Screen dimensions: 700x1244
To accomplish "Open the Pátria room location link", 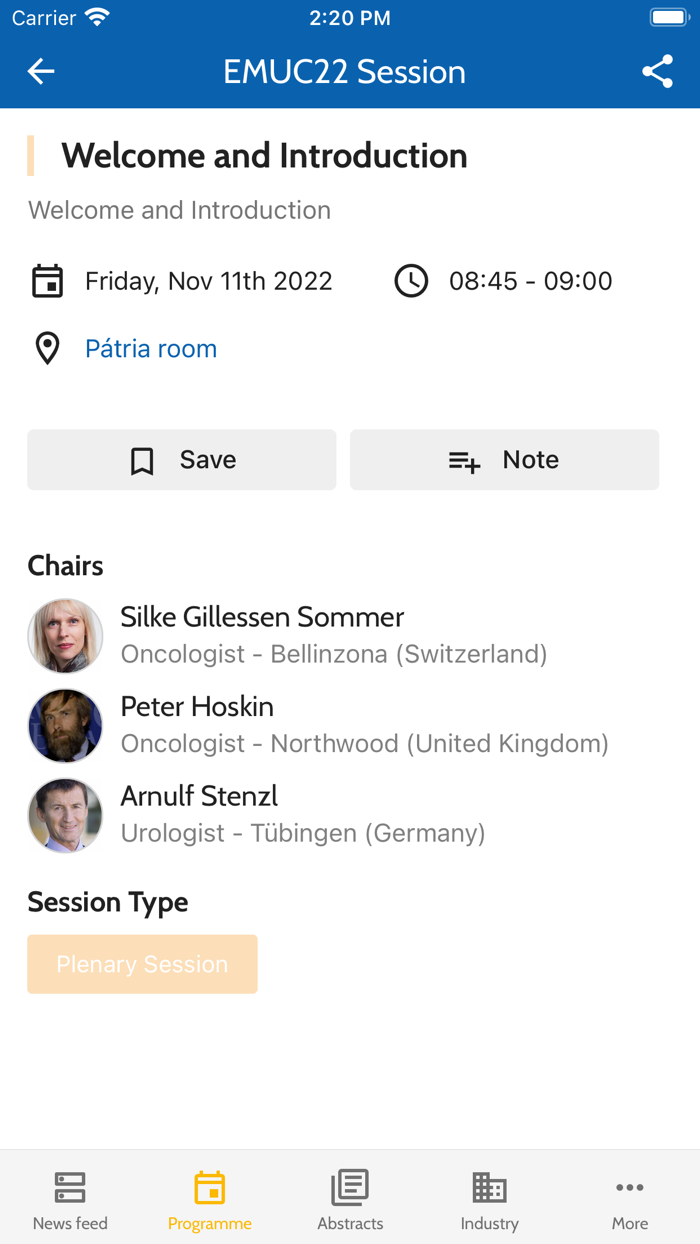I will pos(151,349).
